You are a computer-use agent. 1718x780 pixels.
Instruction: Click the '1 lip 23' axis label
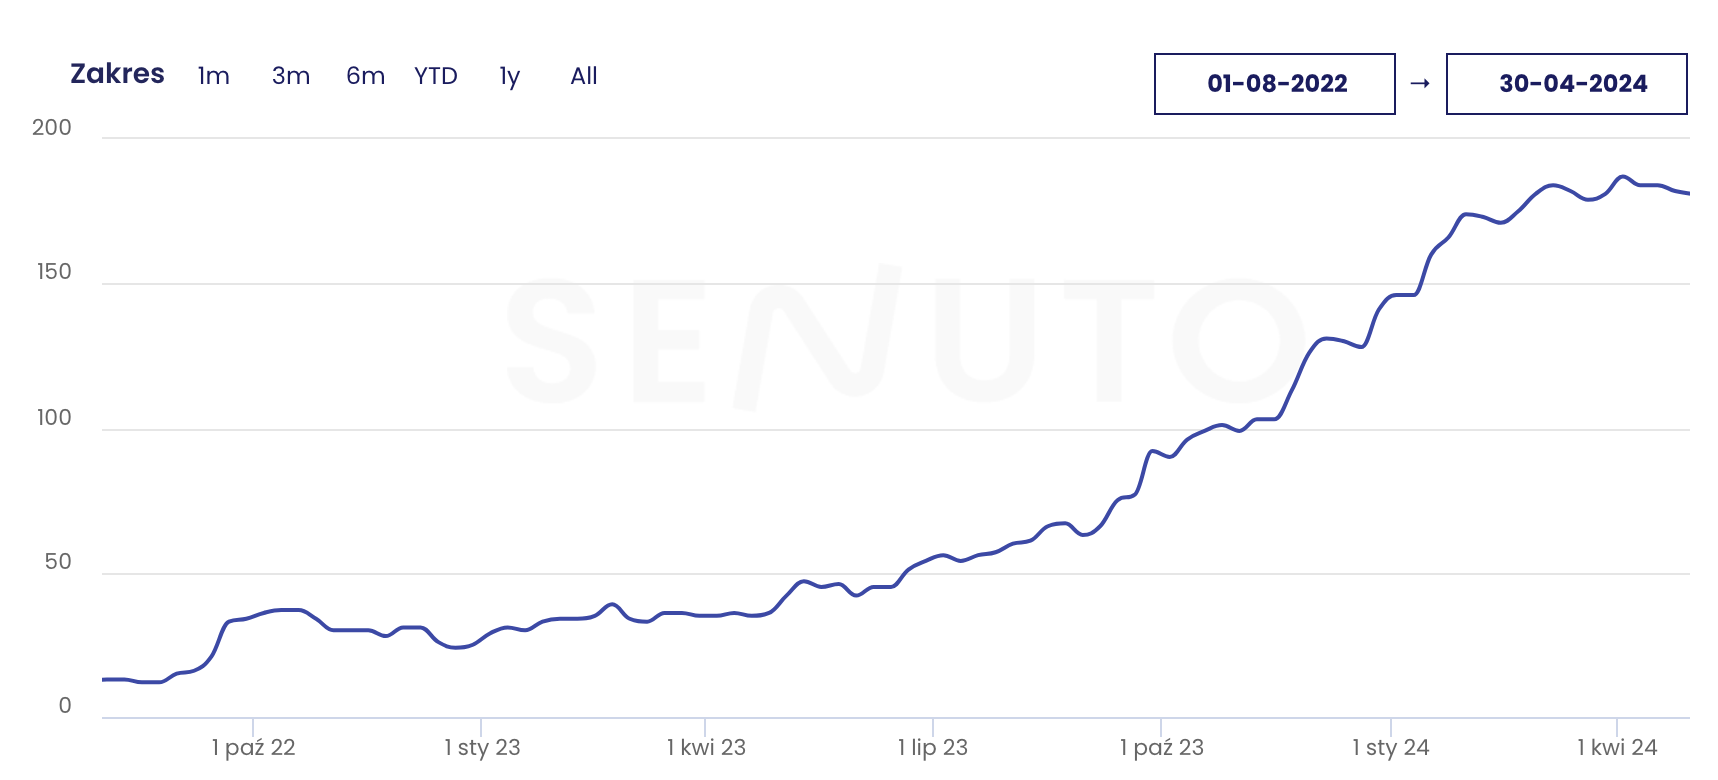click(933, 747)
